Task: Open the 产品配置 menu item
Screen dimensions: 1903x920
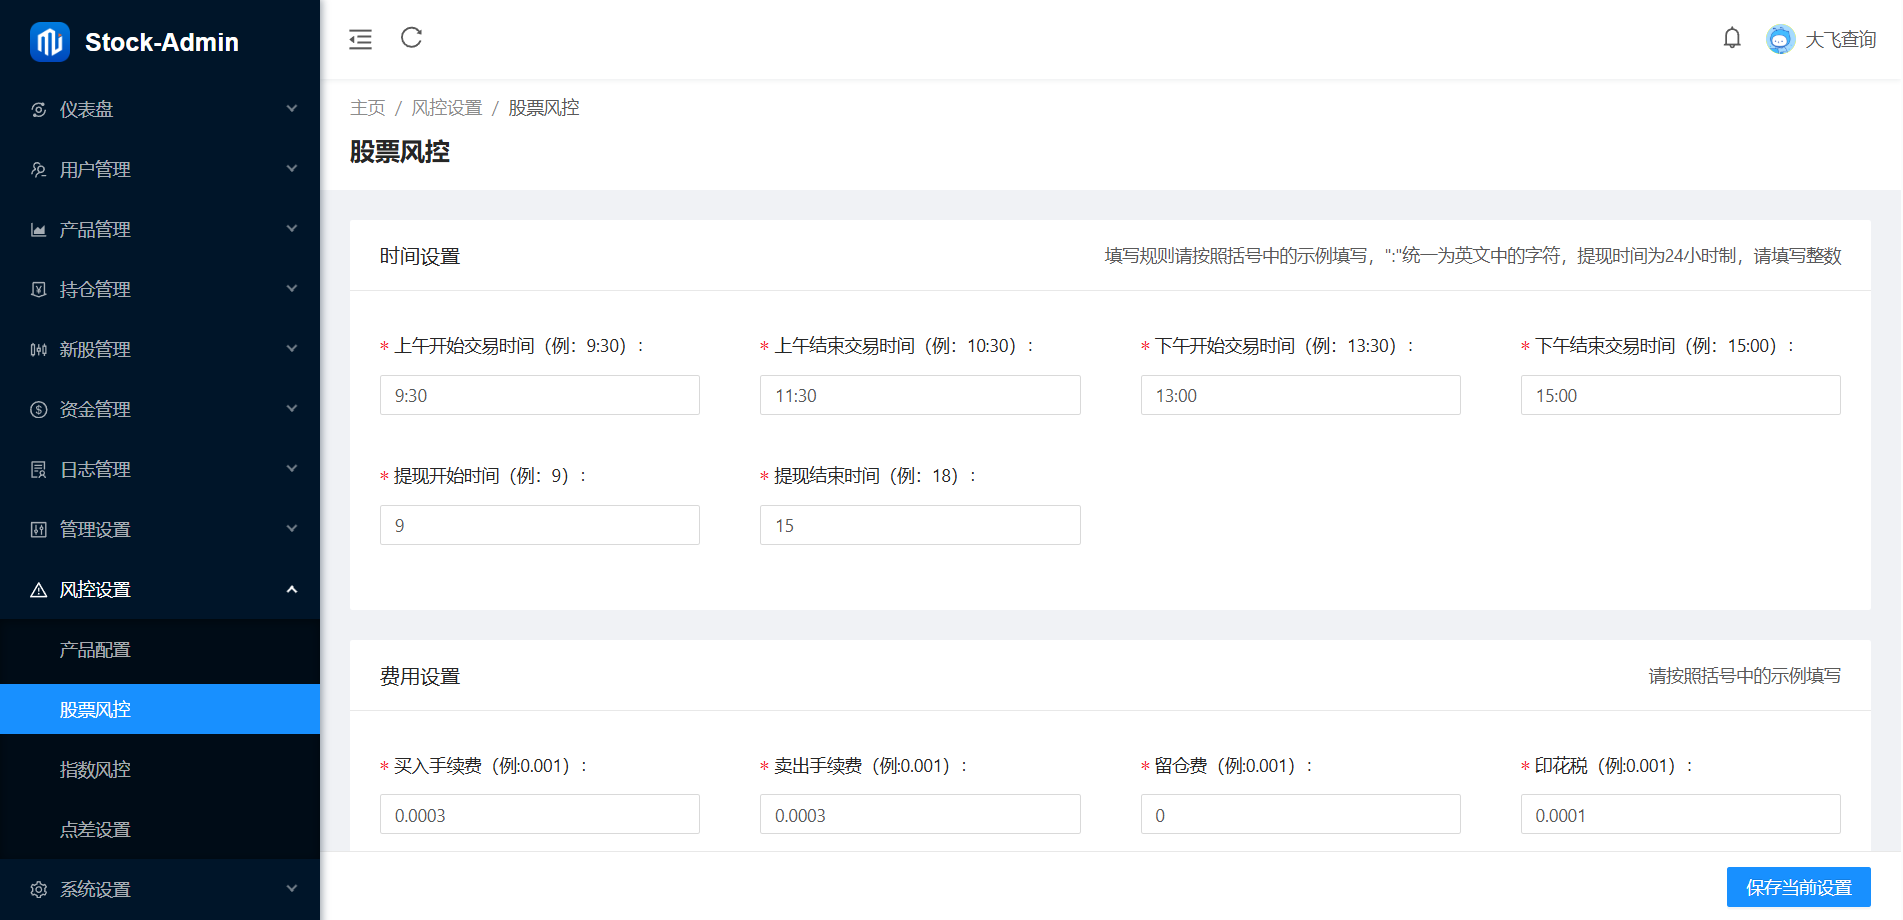Action: point(95,650)
